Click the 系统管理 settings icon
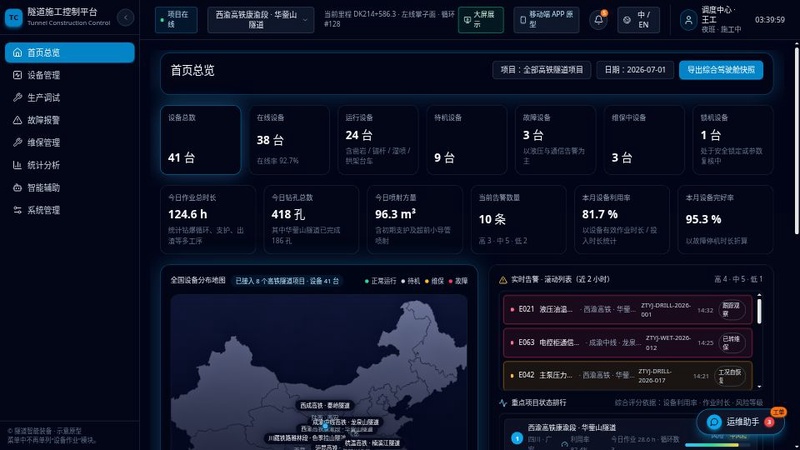Image resolution: width=800 pixels, height=450 pixels. [x=17, y=210]
